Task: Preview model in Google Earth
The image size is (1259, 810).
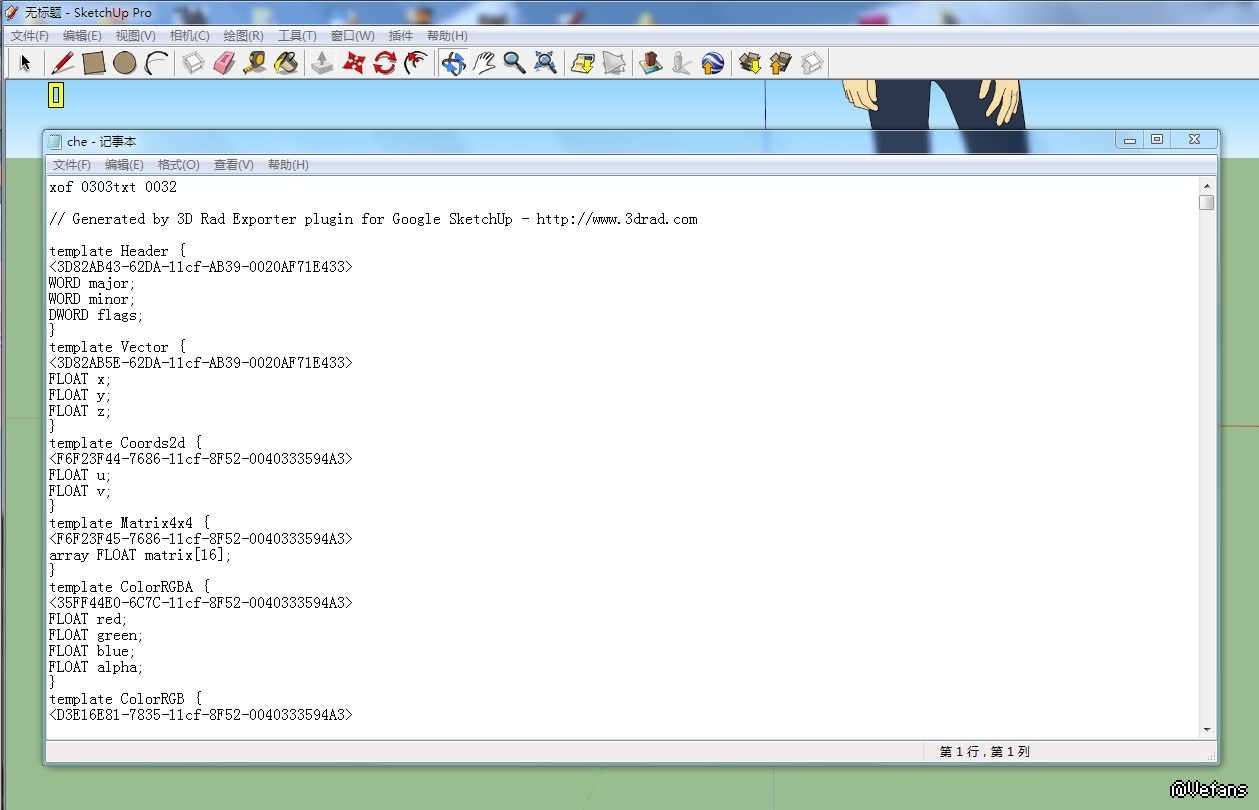Action: (713, 63)
